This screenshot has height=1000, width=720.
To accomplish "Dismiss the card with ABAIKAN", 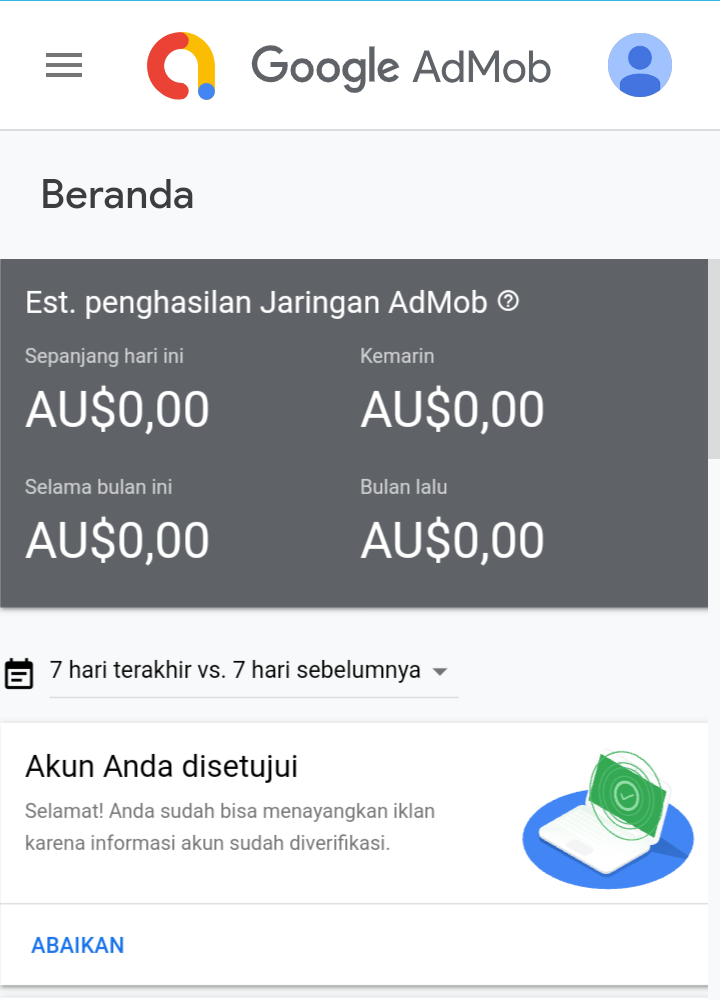I will point(78,945).
